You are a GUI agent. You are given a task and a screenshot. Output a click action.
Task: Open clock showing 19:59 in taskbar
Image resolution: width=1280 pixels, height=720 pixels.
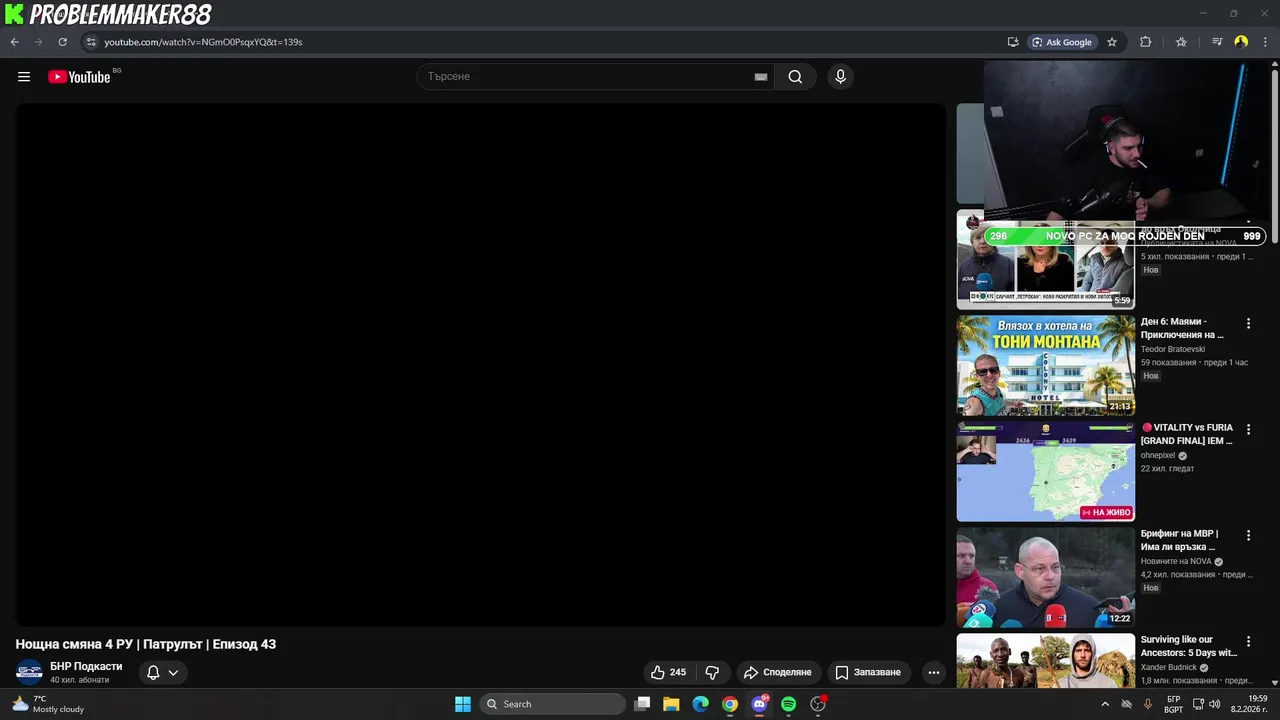[x=1250, y=704]
